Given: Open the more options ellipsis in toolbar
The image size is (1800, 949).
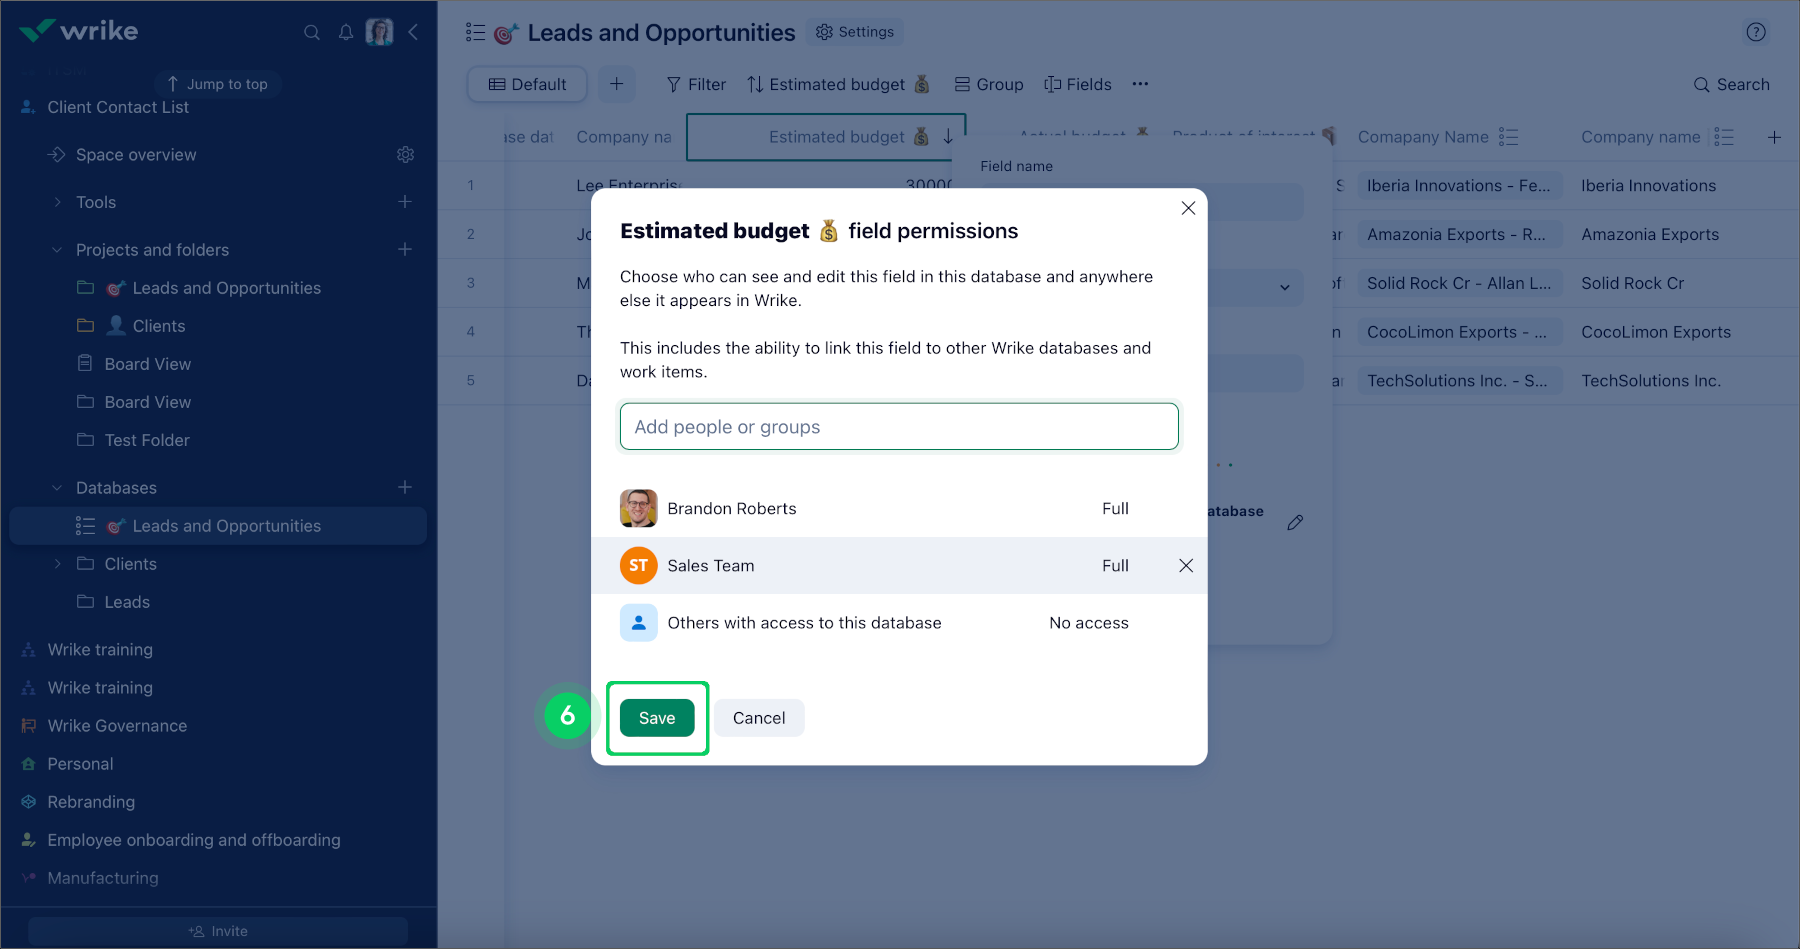Looking at the screenshot, I should pyautogui.click(x=1140, y=84).
